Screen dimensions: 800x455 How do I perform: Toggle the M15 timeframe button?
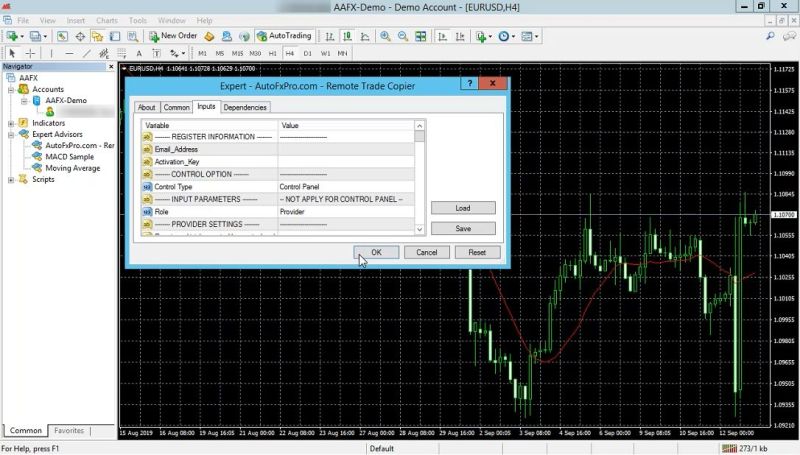[237, 53]
